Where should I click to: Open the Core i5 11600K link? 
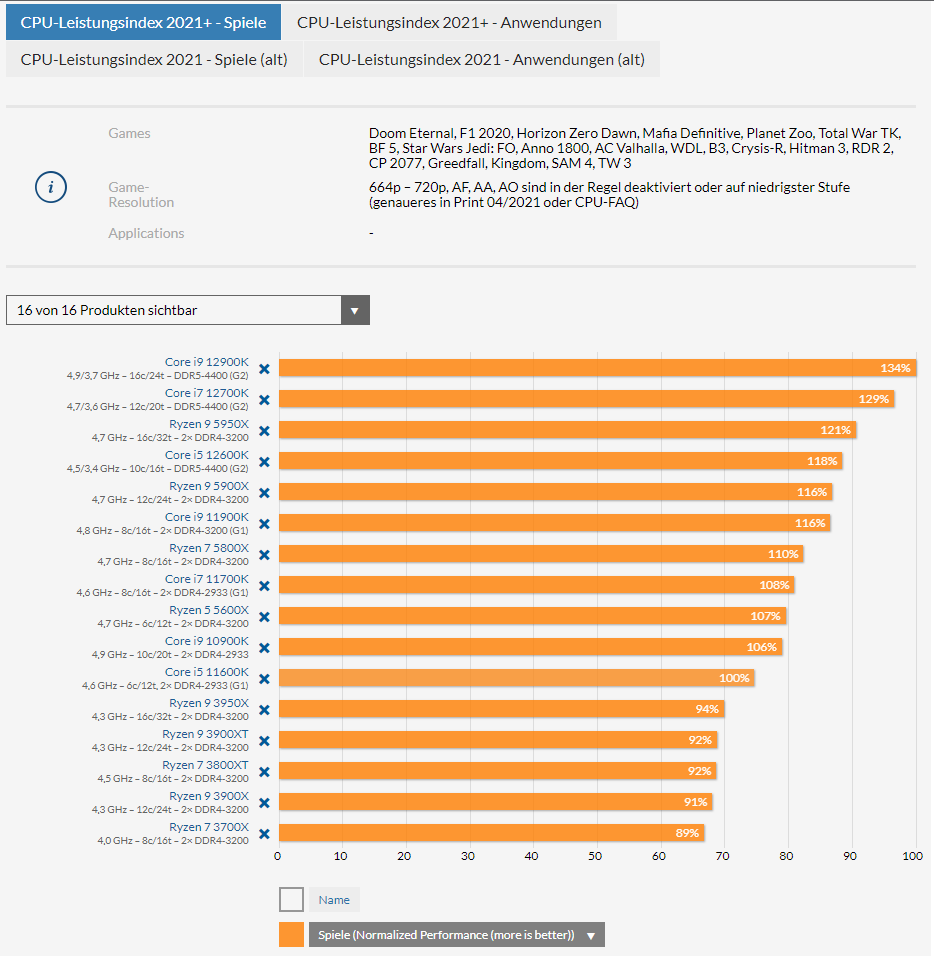click(x=207, y=672)
